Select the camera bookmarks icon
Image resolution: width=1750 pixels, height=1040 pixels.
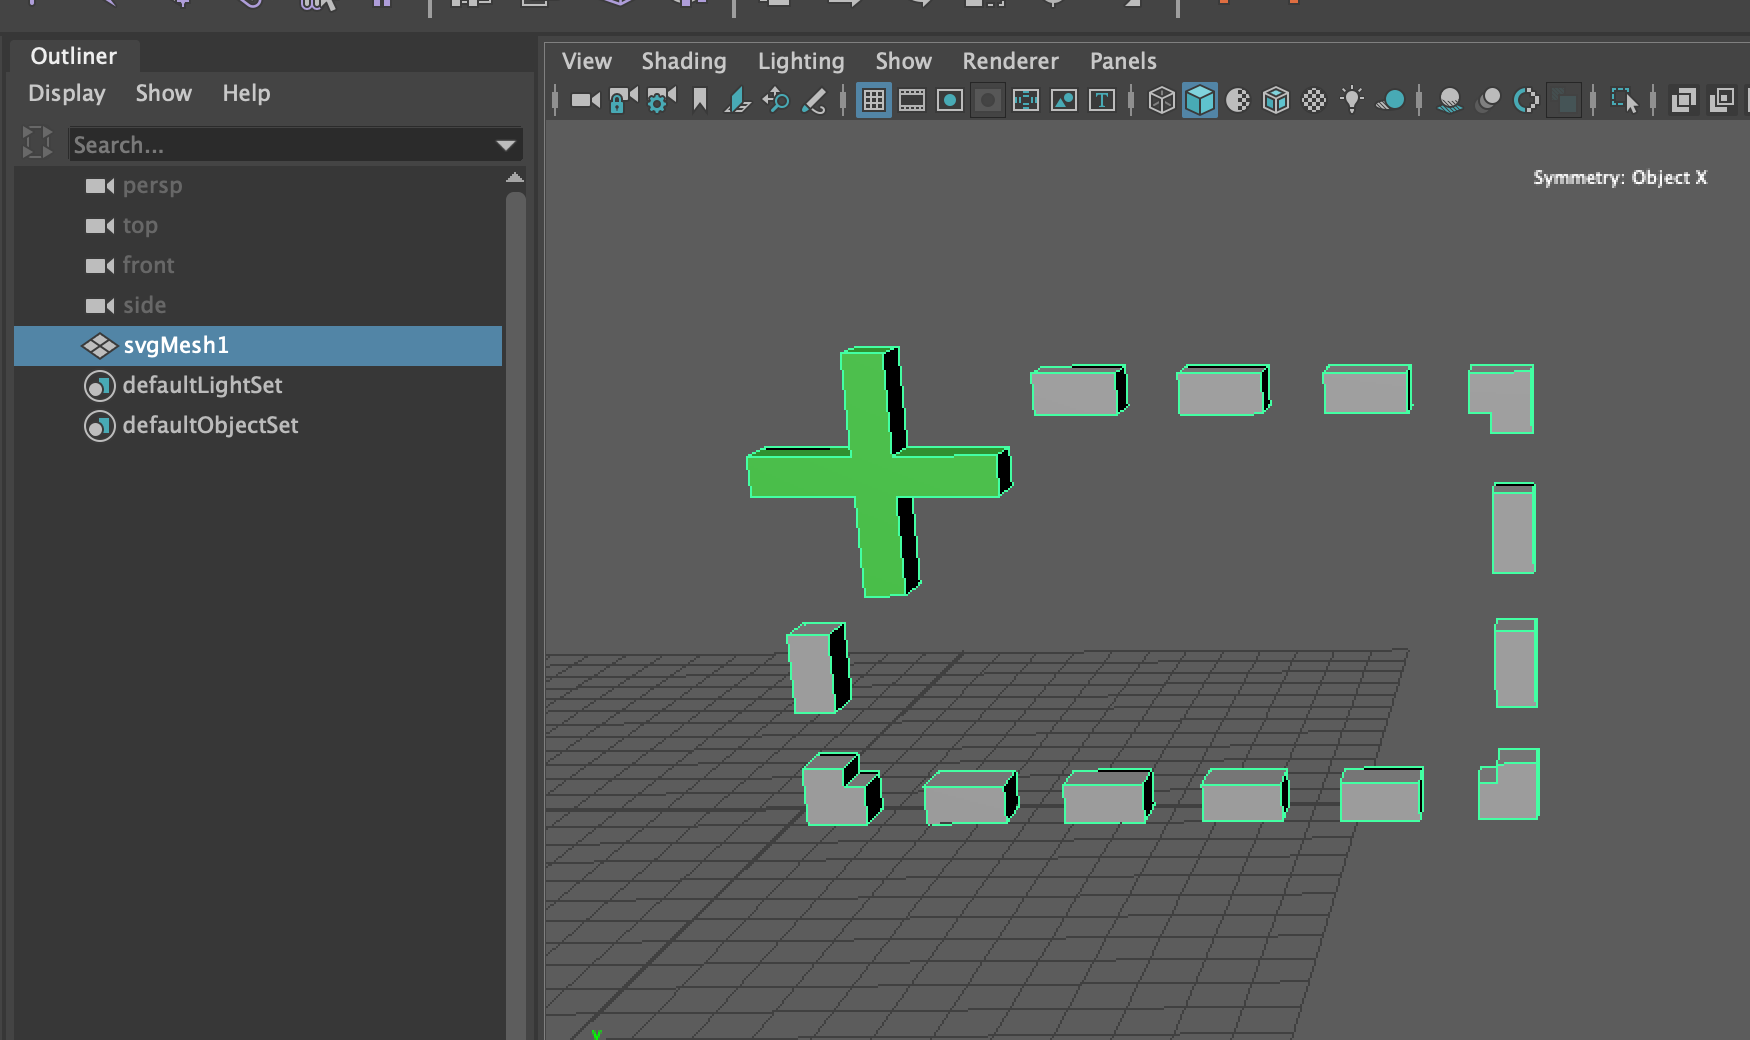(700, 100)
